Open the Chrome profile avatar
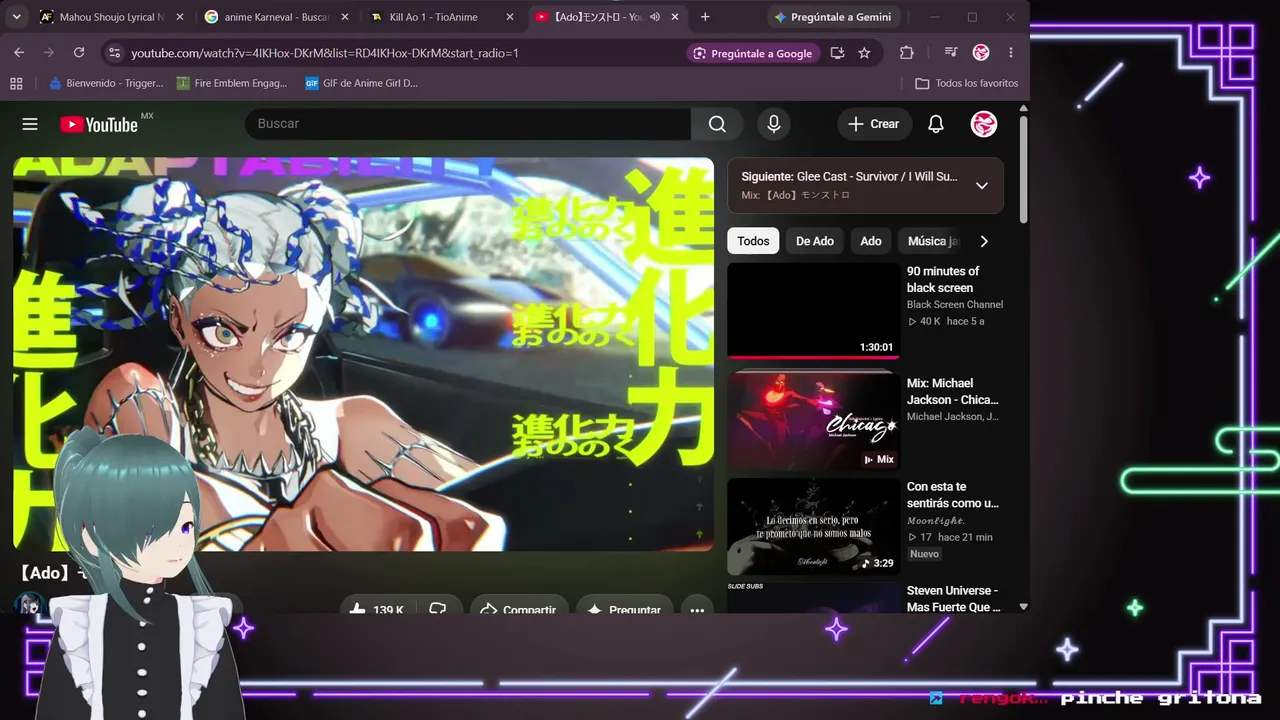The width and height of the screenshot is (1280, 720). coord(981,53)
